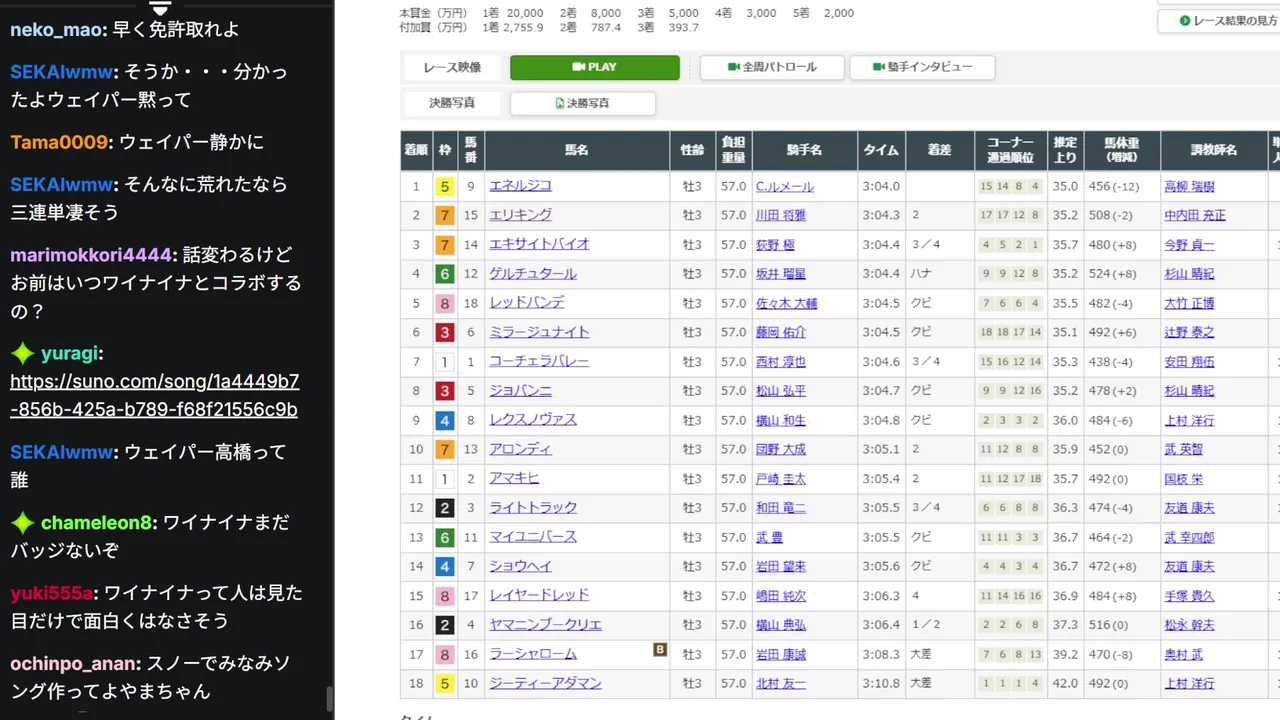Open horse ヤマニンブークリエ's page
This screenshot has height=720, width=1280.
(545, 624)
